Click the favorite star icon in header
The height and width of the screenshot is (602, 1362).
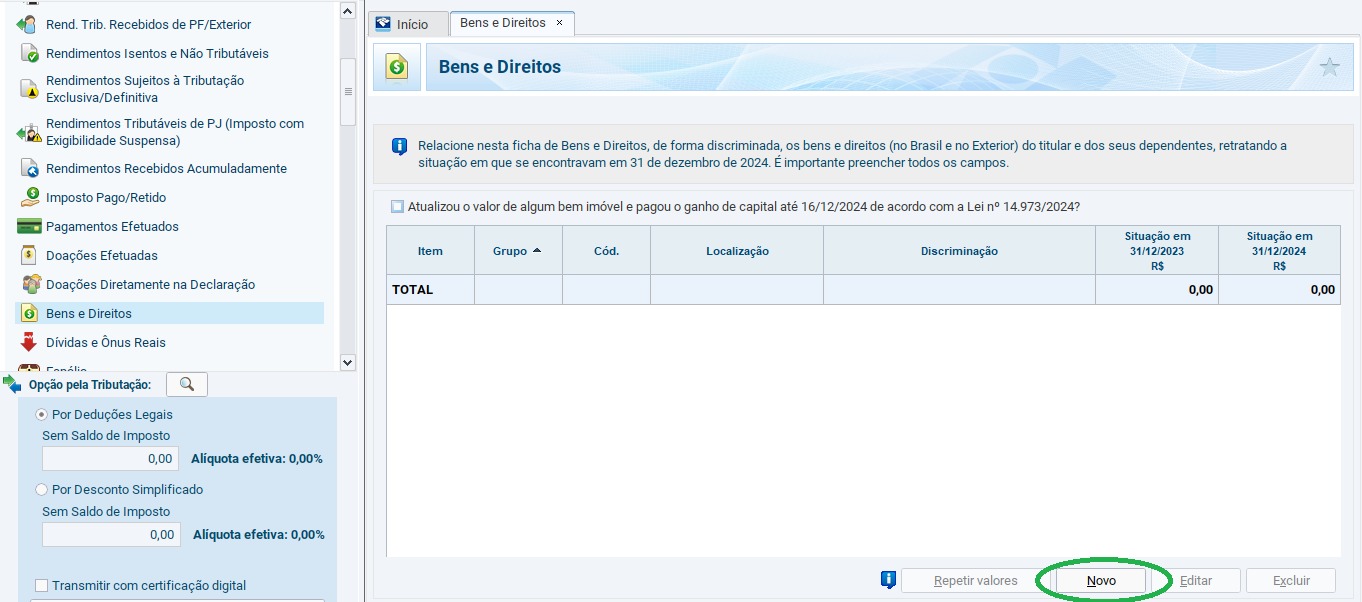pos(1329,67)
